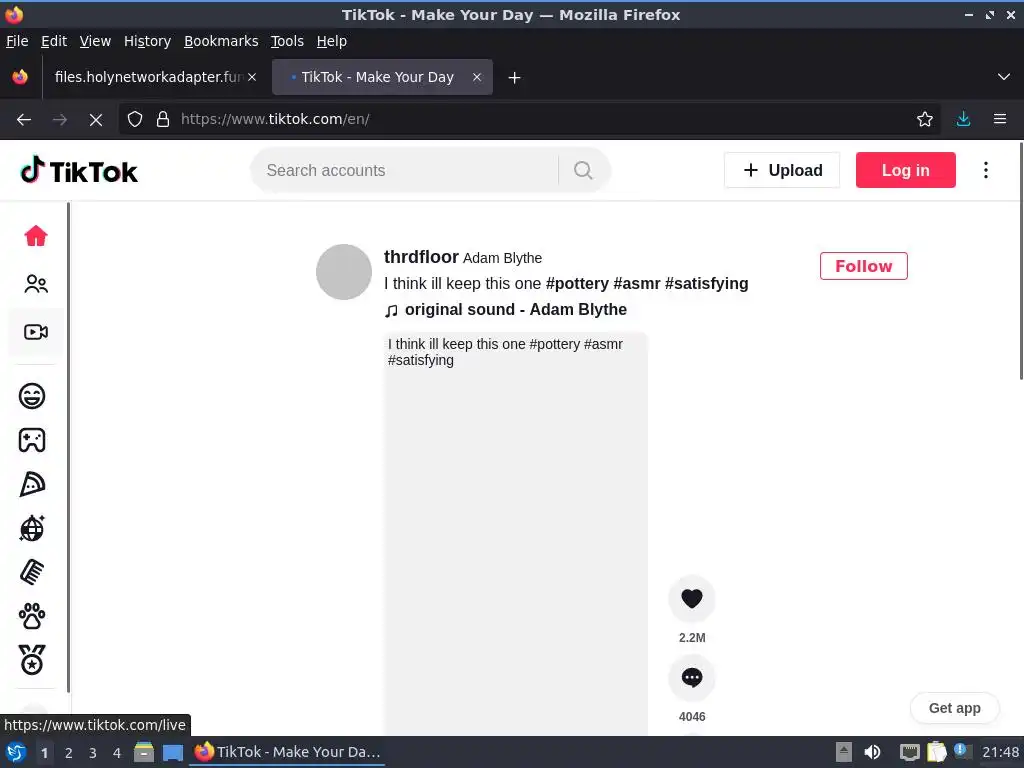Go back to previous page

[x=24, y=120]
